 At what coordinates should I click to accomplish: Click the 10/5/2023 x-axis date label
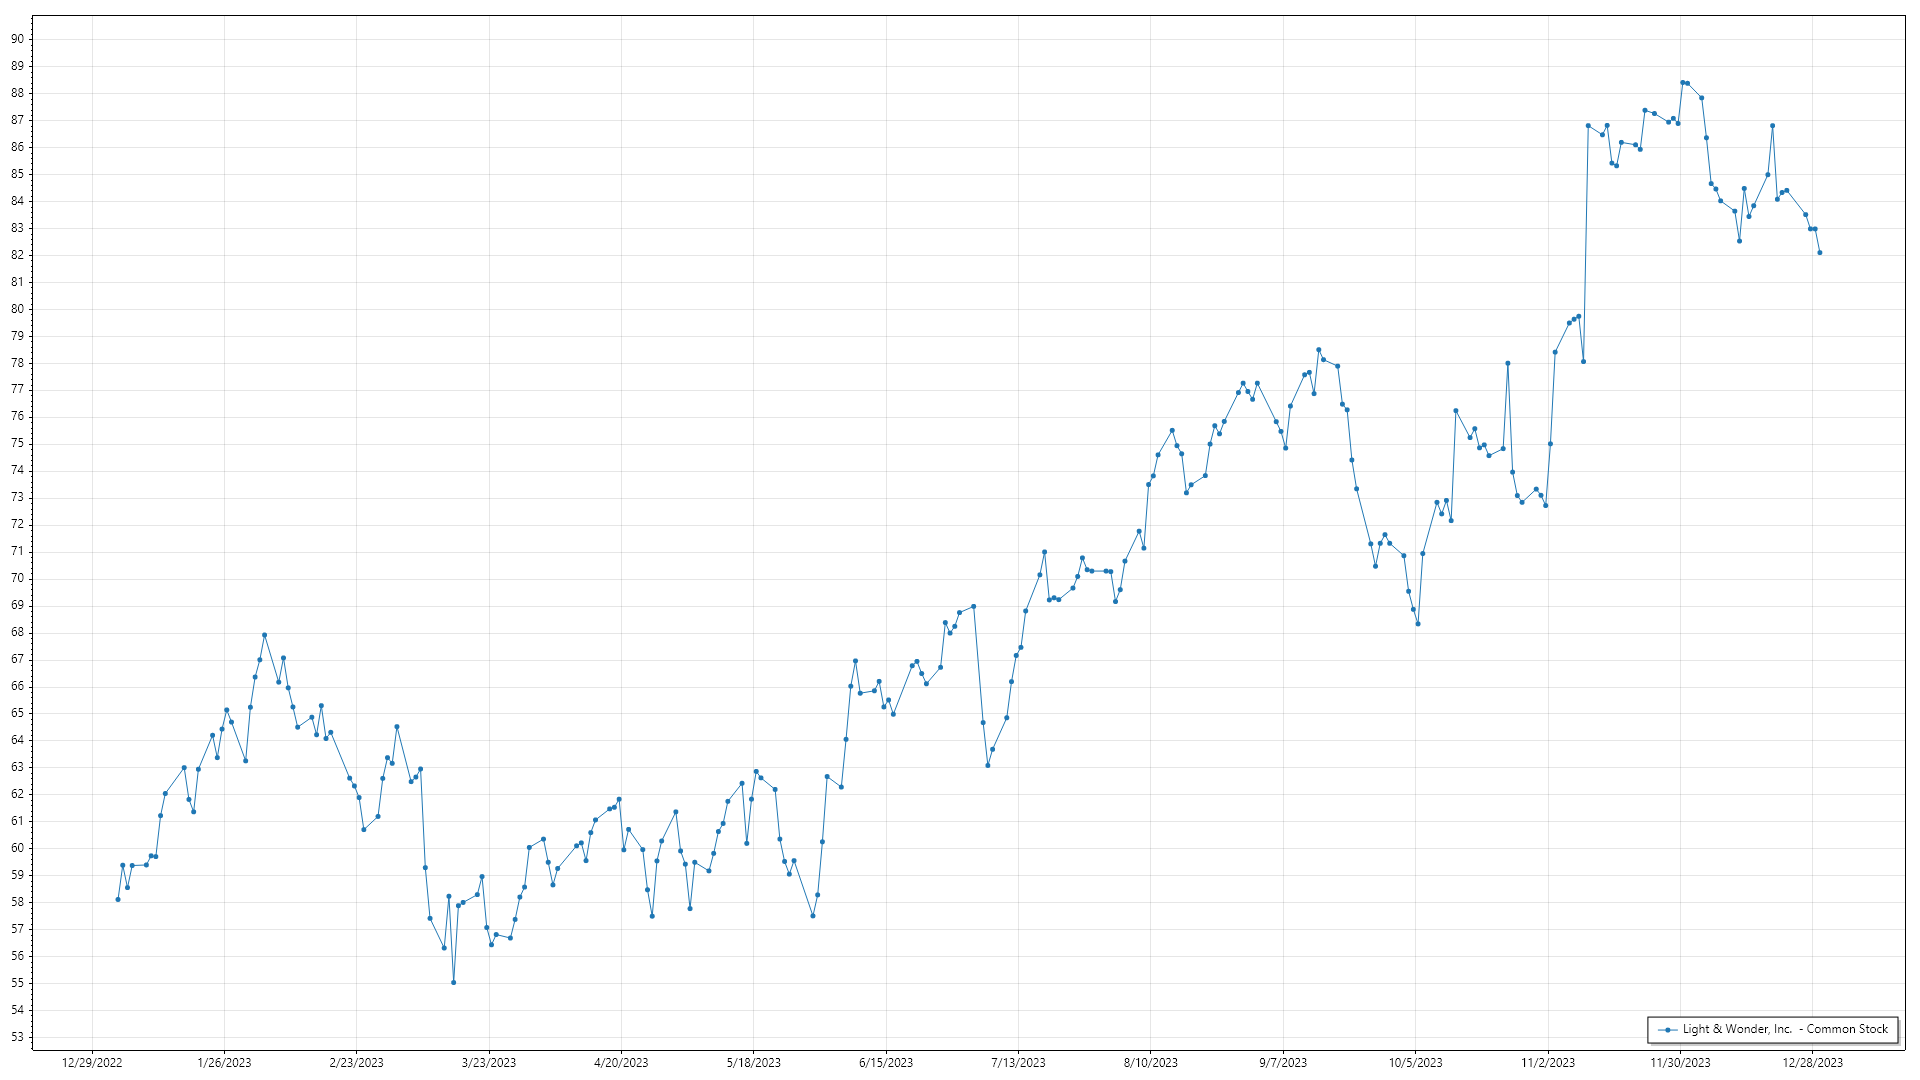click(x=1415, y=1063)
